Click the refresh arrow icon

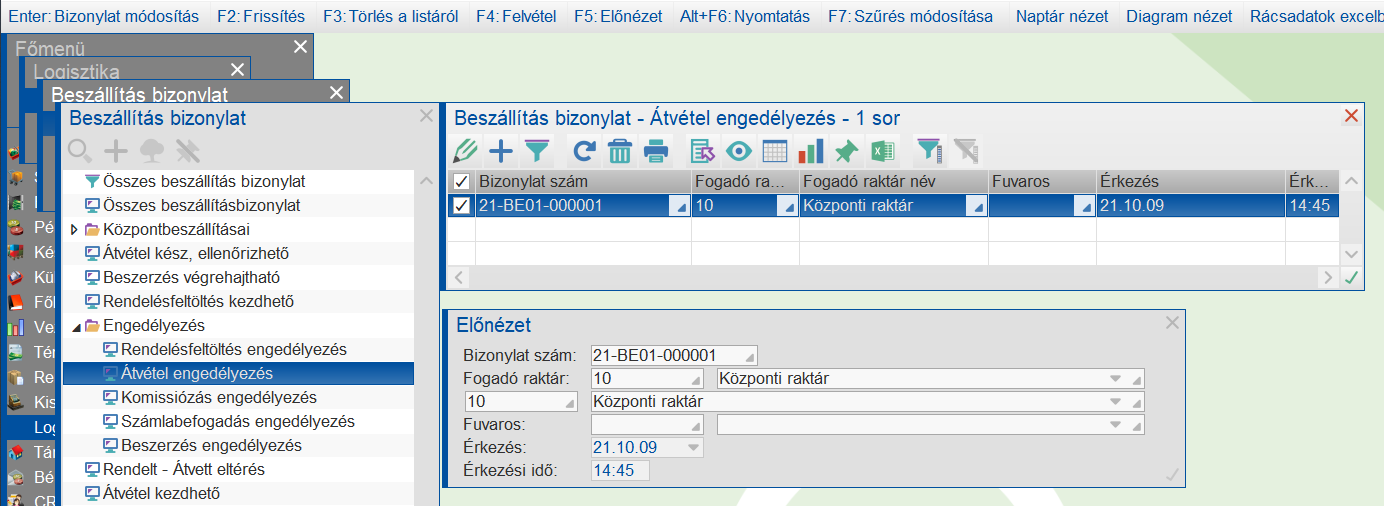point(584,151)
